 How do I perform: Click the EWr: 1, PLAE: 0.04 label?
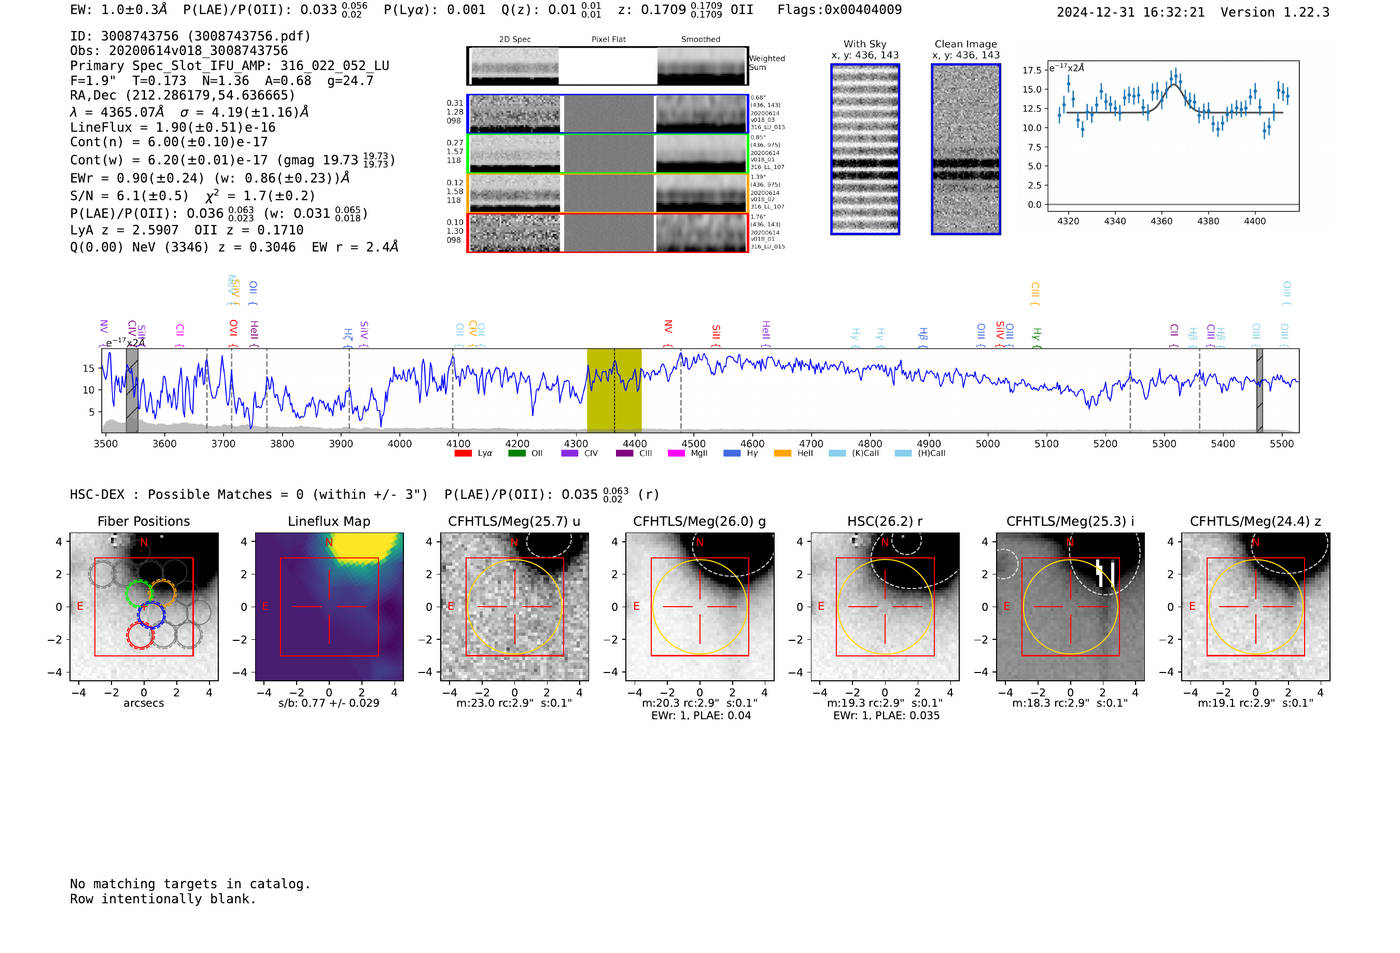pos(700,716)
